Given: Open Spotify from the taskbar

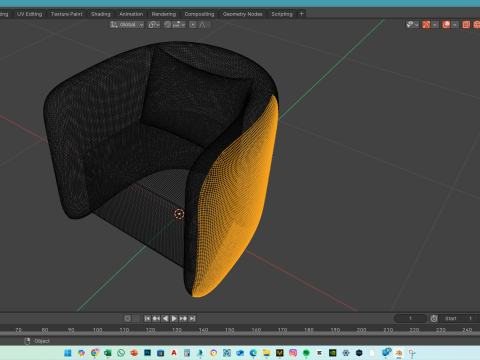Looking at the screenshot, I should click(306, 353).
